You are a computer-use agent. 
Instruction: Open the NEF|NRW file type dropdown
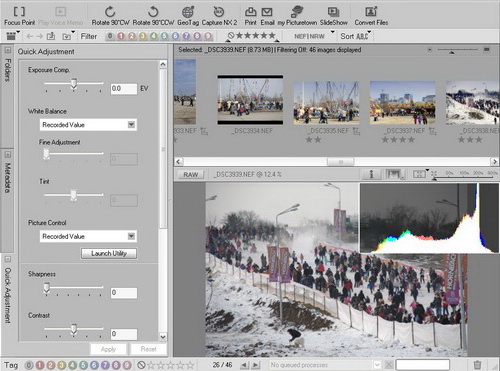coord(313,36)
